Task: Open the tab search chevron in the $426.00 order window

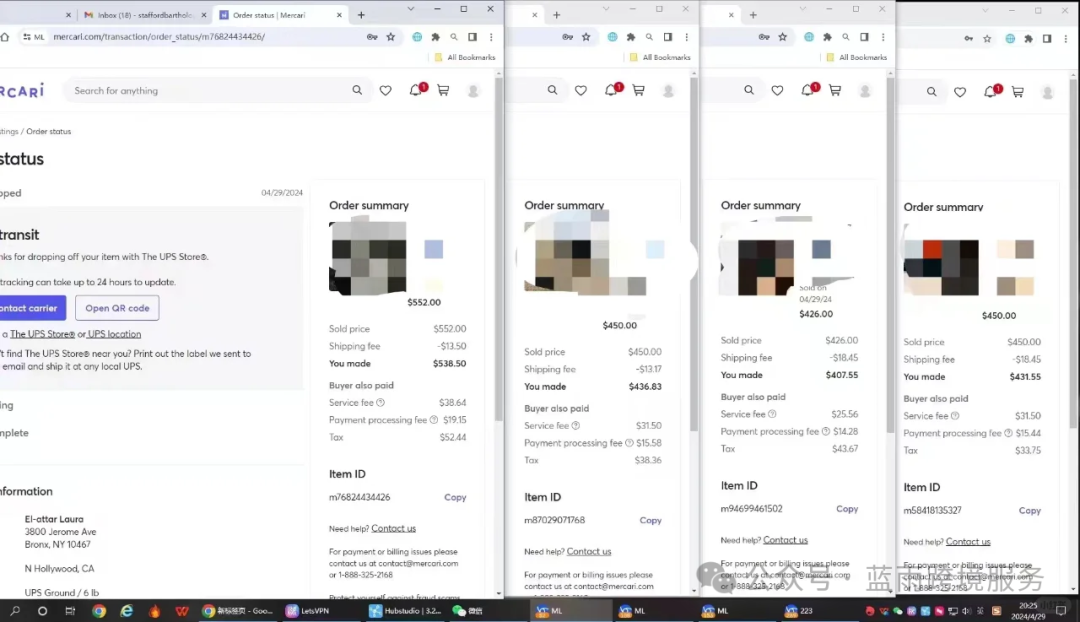Action: 802,9
